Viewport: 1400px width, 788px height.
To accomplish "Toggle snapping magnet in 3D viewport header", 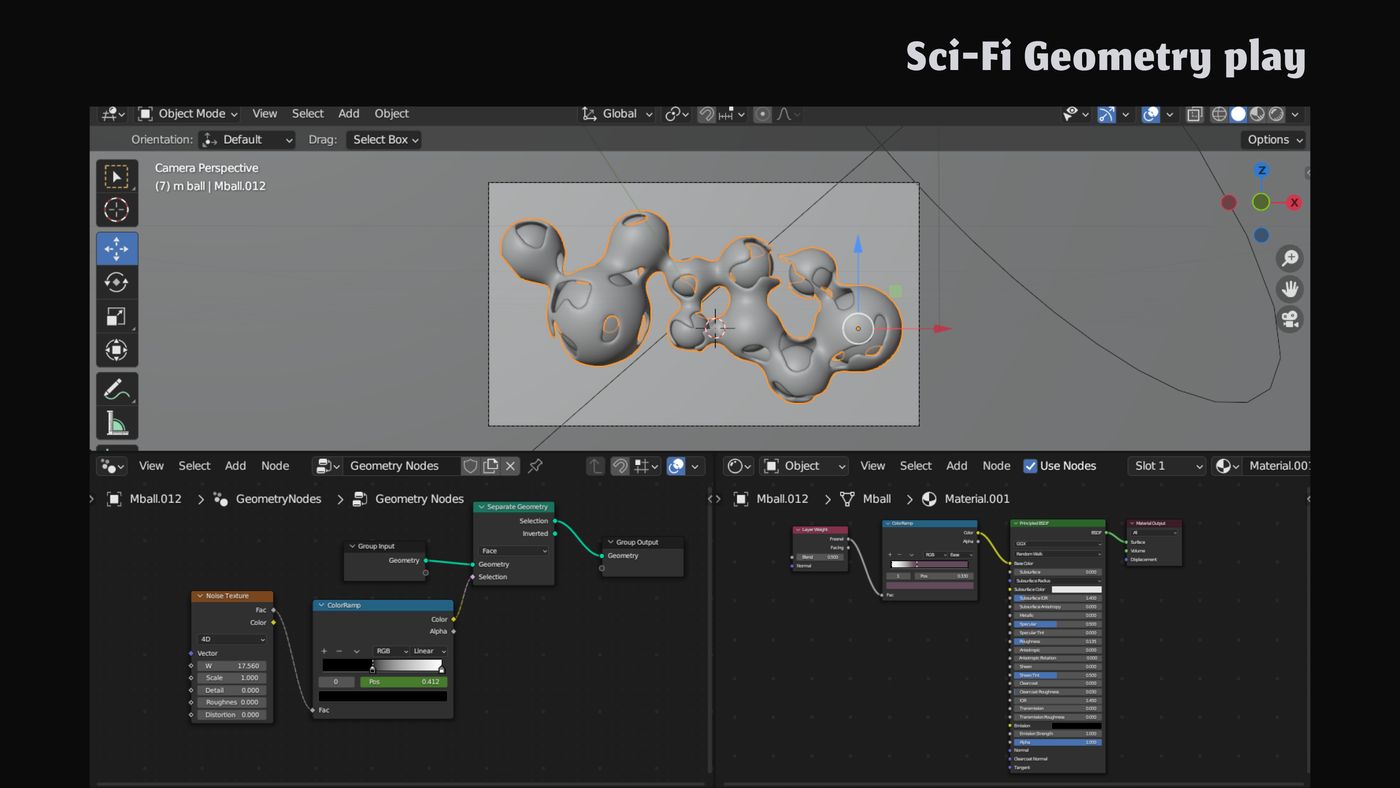I will pos(706,114).
